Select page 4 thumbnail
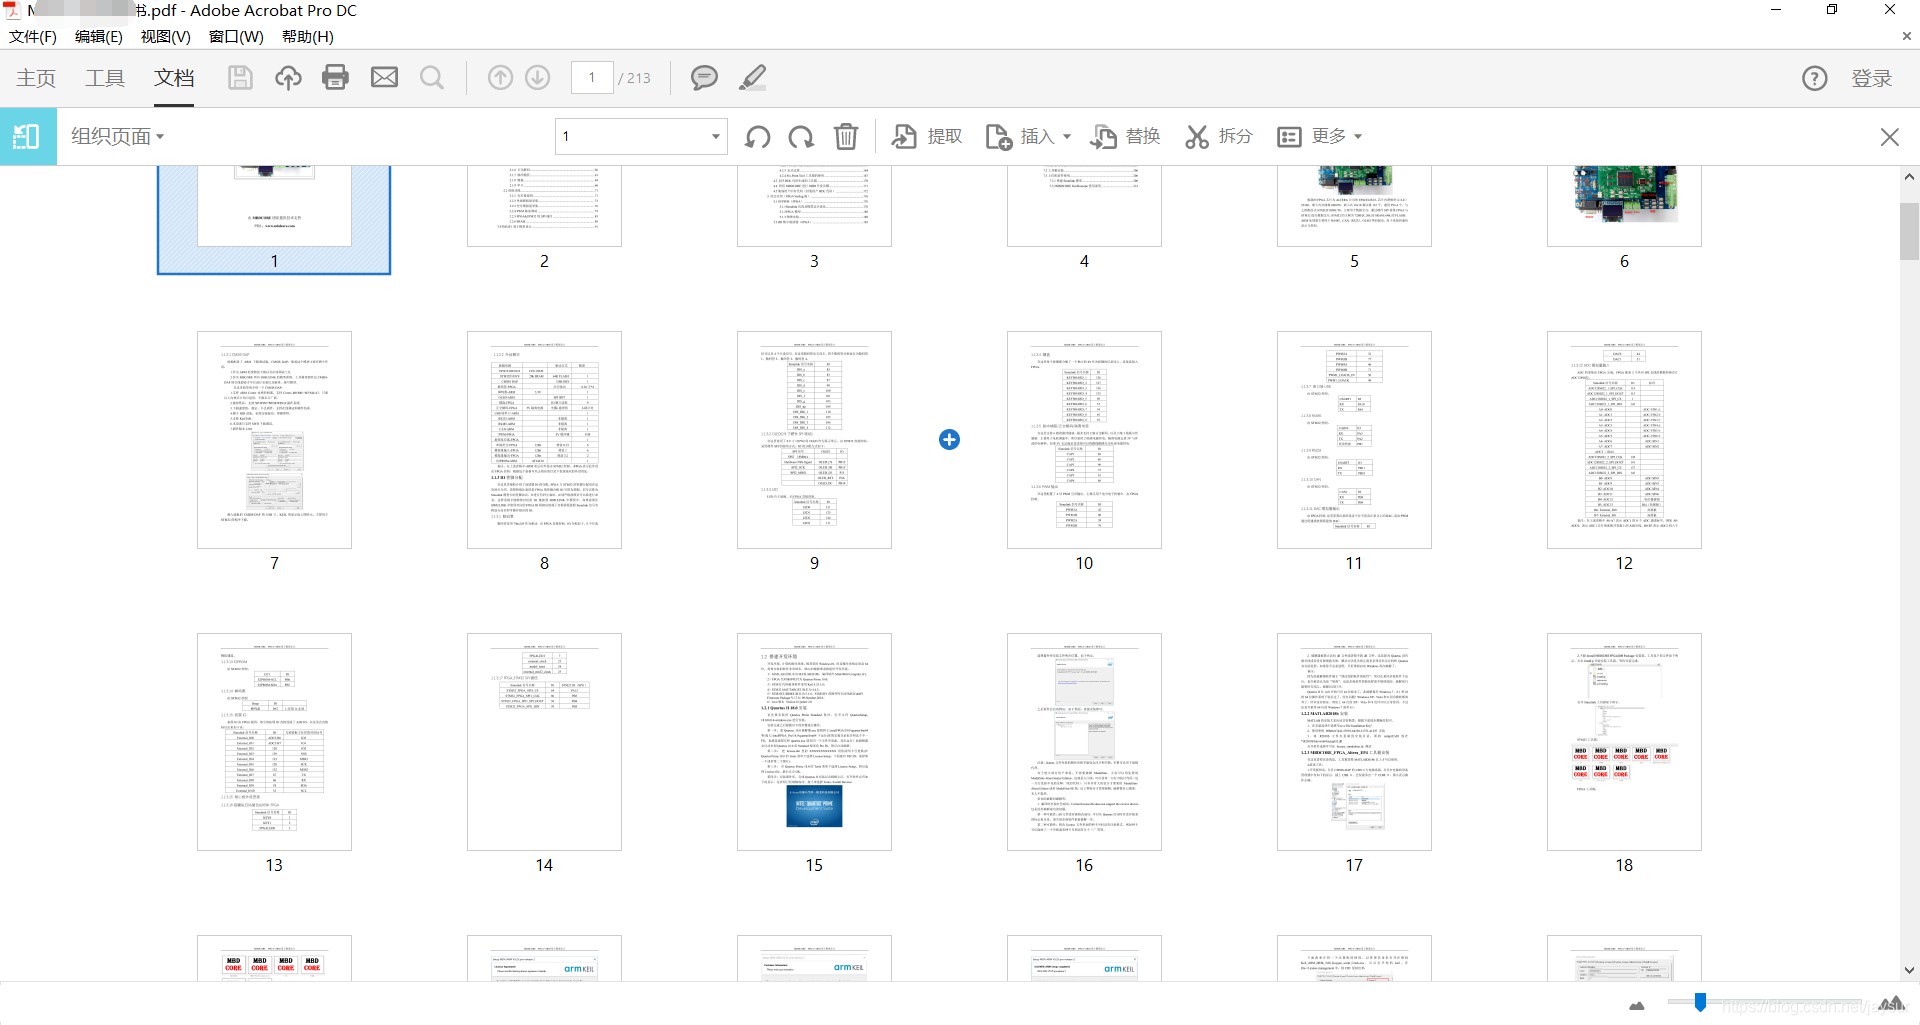This screenshot has width=1920, height=1025. [1084, 206]
